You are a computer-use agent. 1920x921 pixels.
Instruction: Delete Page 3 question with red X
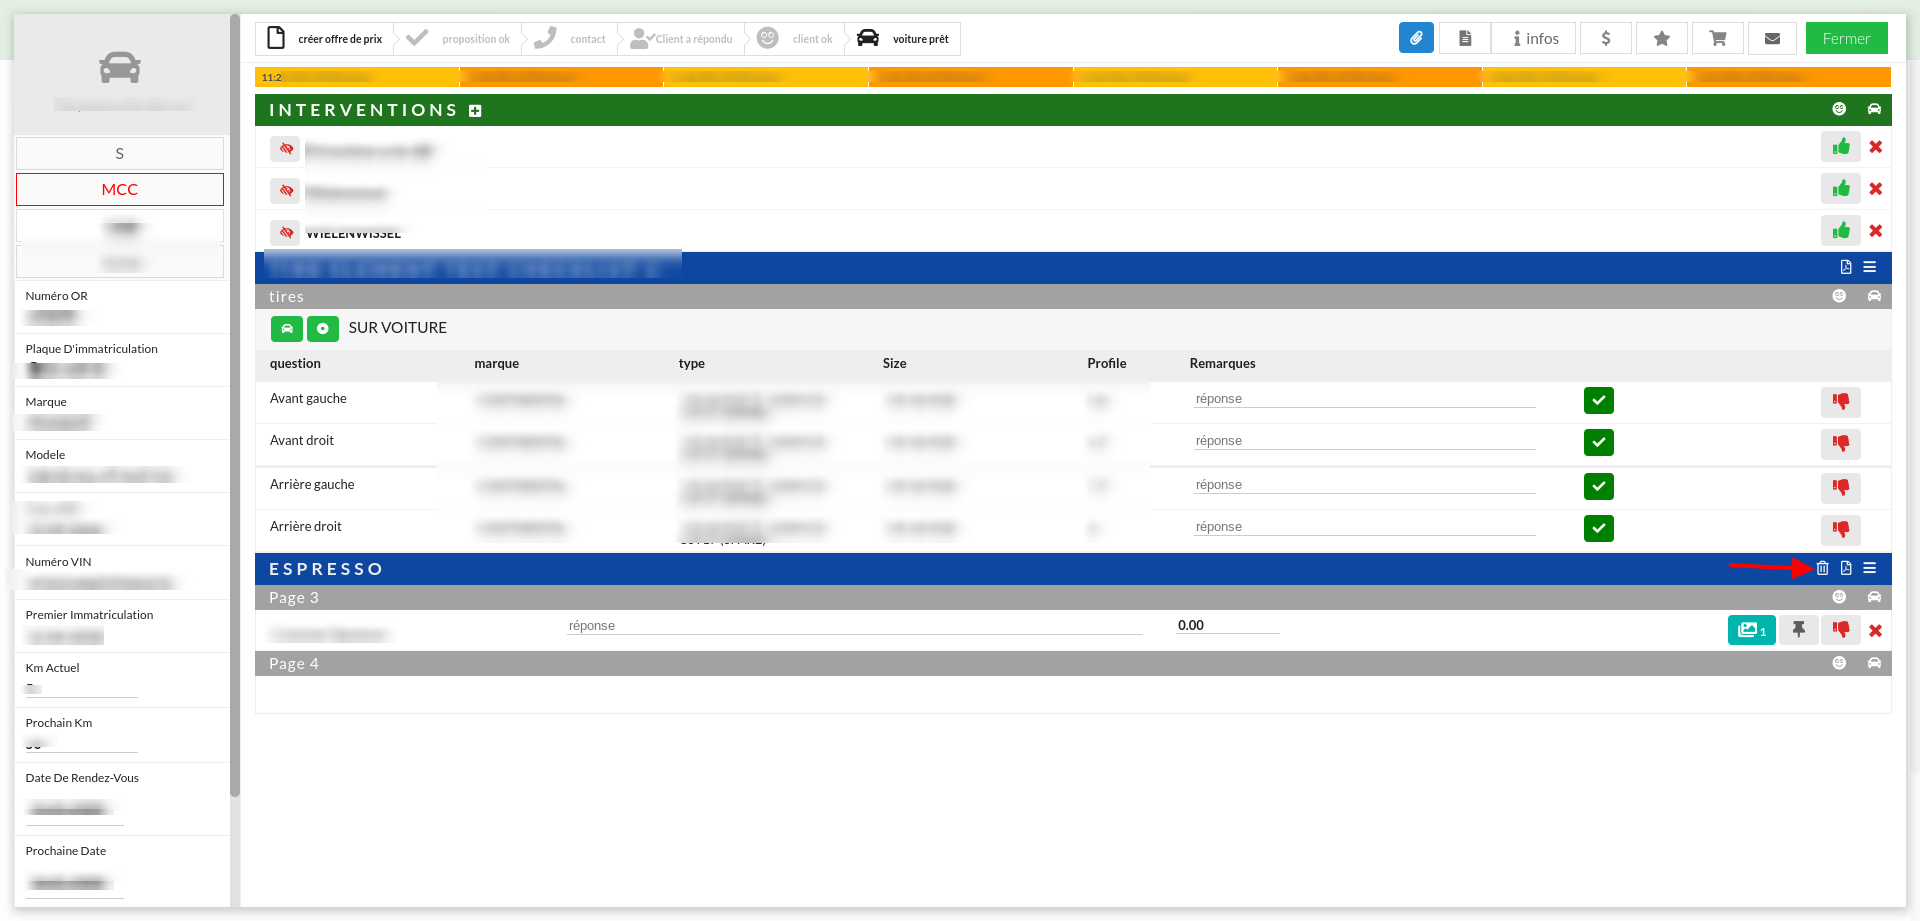pyautogui.click(x=1876, y=631)
